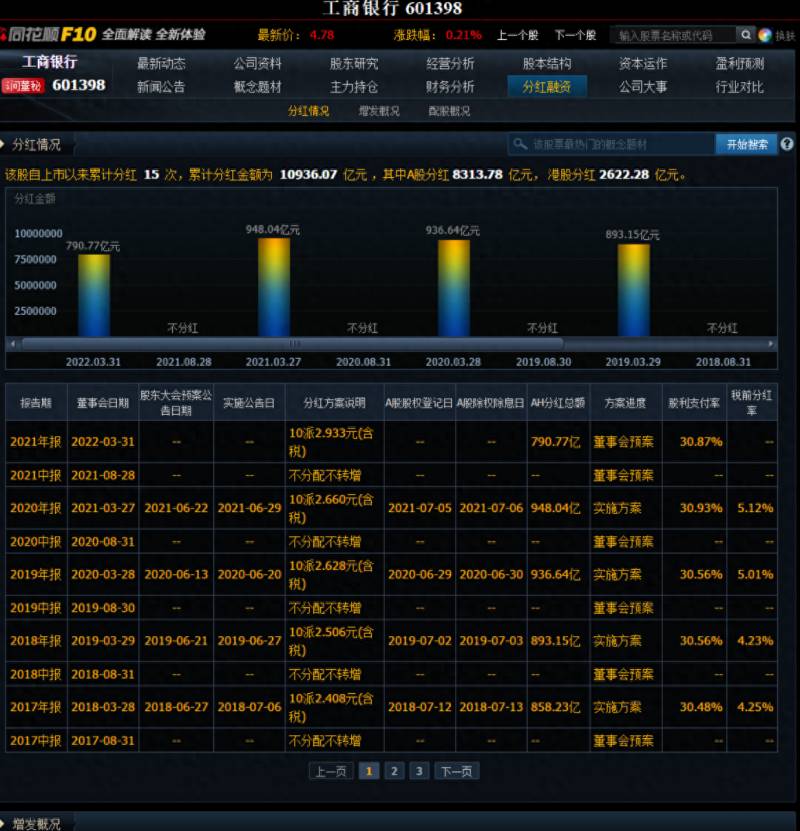800x831 pixels.
Task: Click the stock name or code input field
Action: coord(673,36)
